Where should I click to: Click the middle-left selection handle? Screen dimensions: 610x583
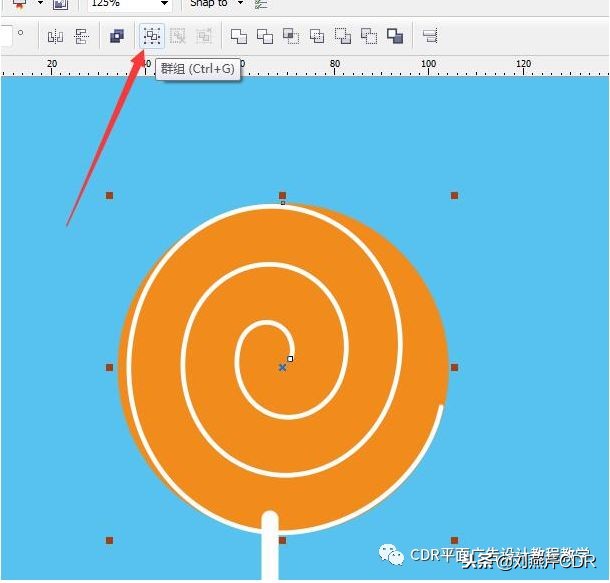point(109,367)
